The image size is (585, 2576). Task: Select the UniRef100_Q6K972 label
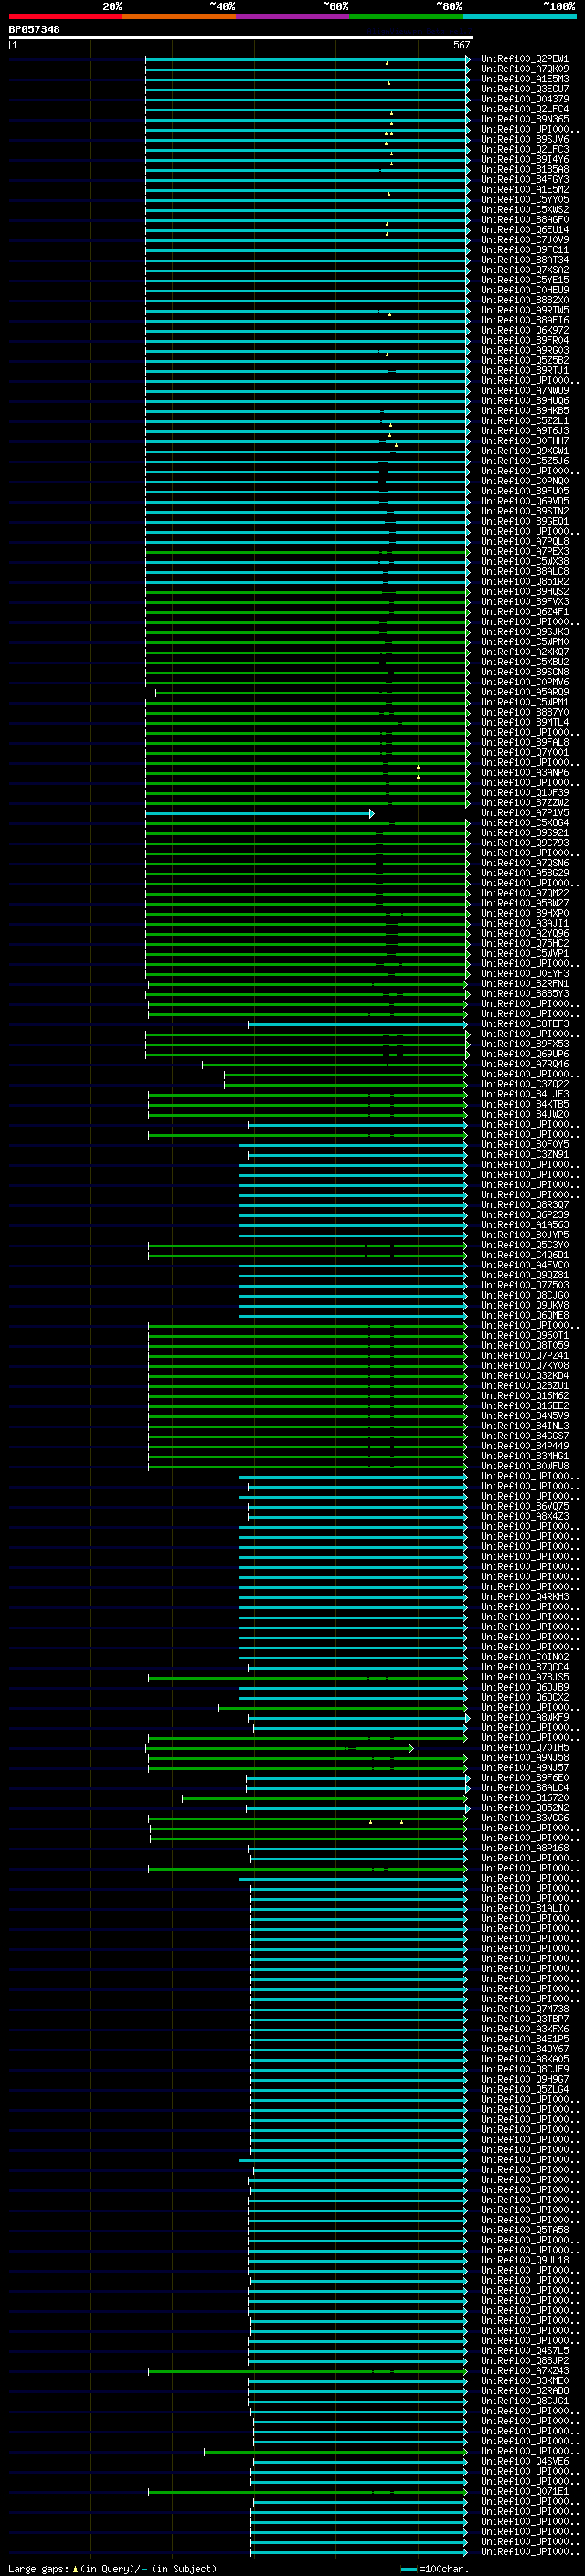(x=524, y=330)
